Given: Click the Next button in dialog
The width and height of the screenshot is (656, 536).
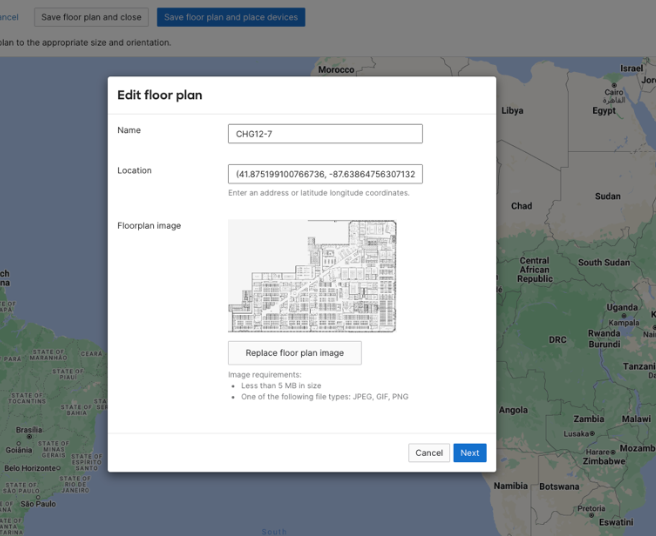Looking at the screenshot, I should (469, 453).
